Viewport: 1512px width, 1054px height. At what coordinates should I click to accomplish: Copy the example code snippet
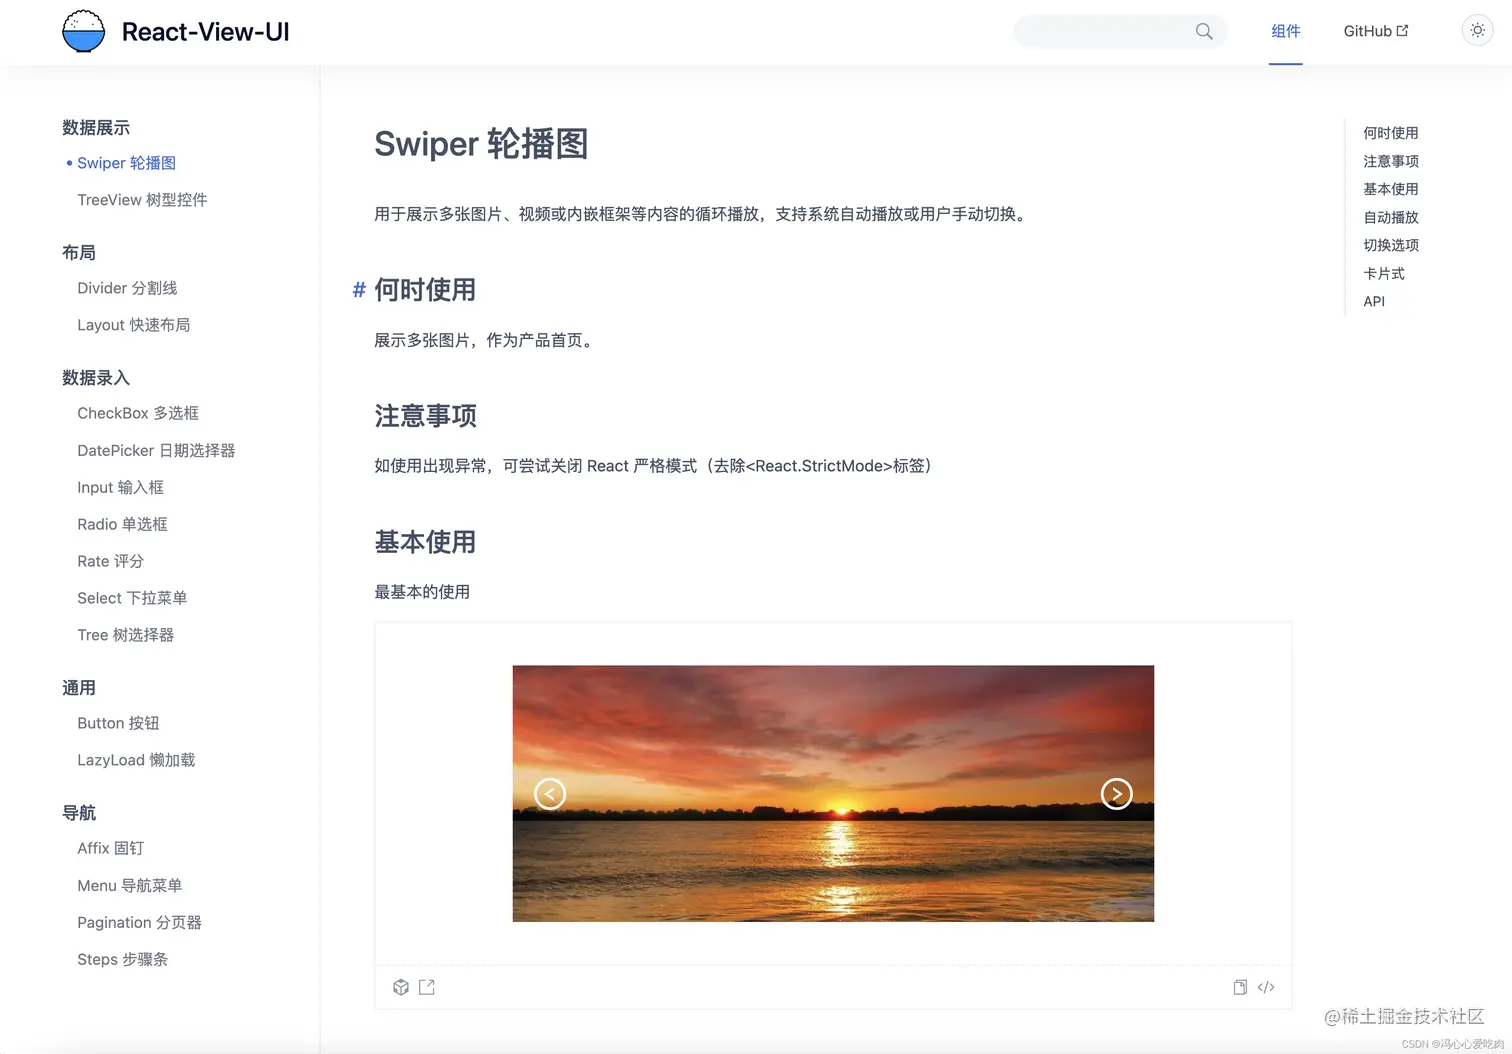(x=1240, y=987)
